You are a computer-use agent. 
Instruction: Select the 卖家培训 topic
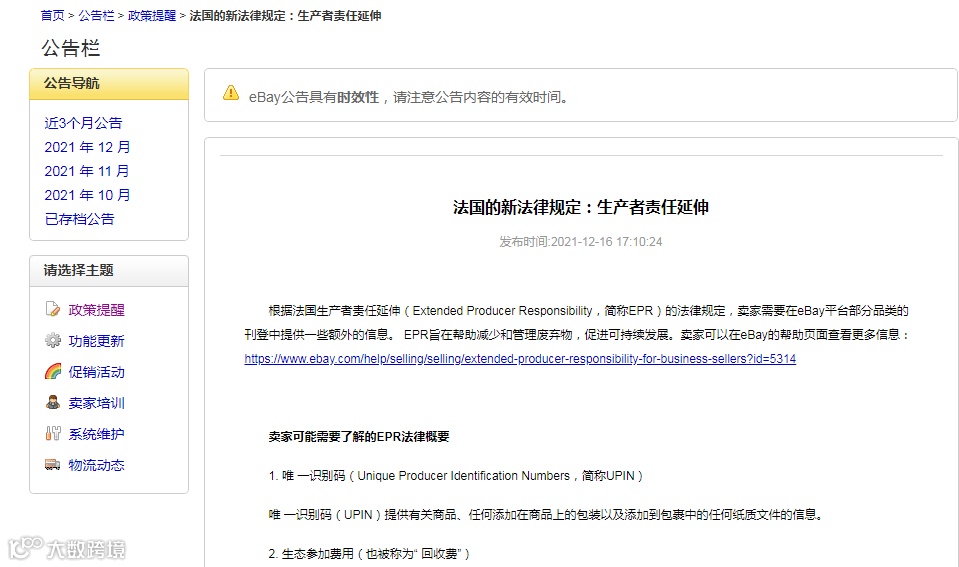pyautogui.click(x=97, y=403)
